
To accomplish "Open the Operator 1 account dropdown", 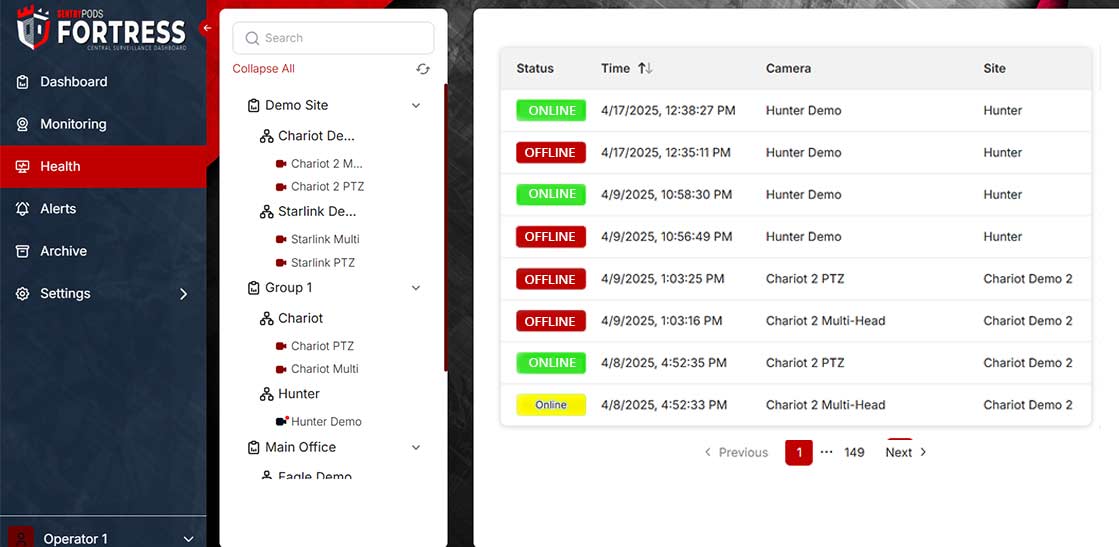I will pos(188,539).
